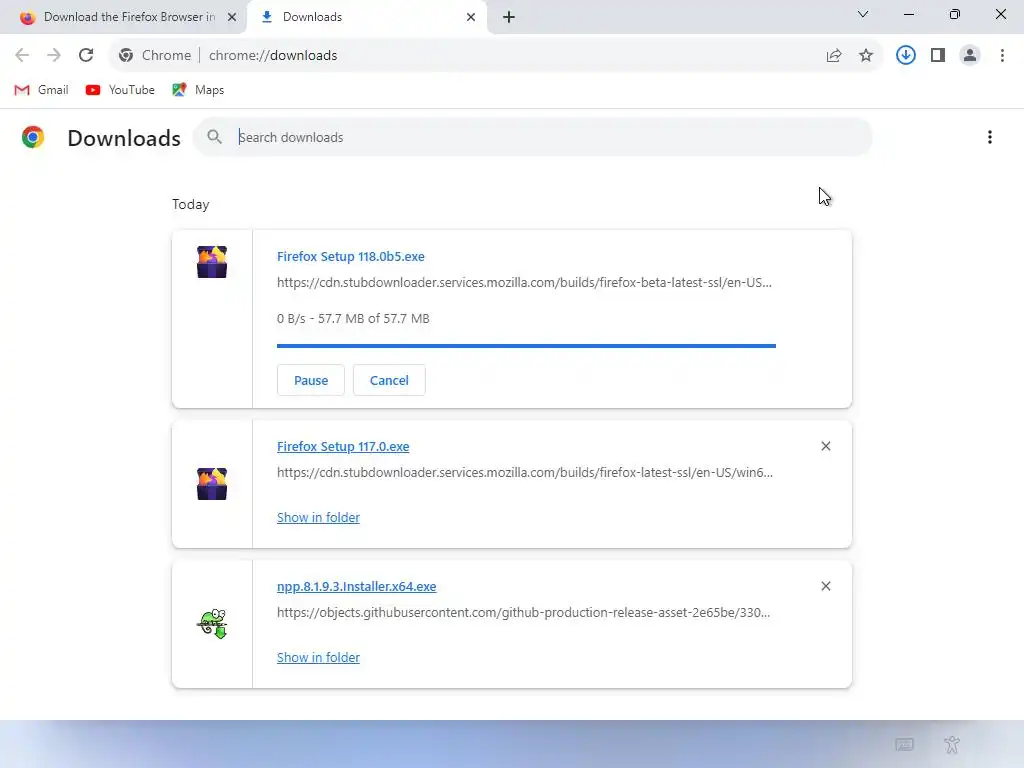This screenshot has width=1024, height=768.
Task: Click the Firefox download progress bar
Action: tap(526, 345)
